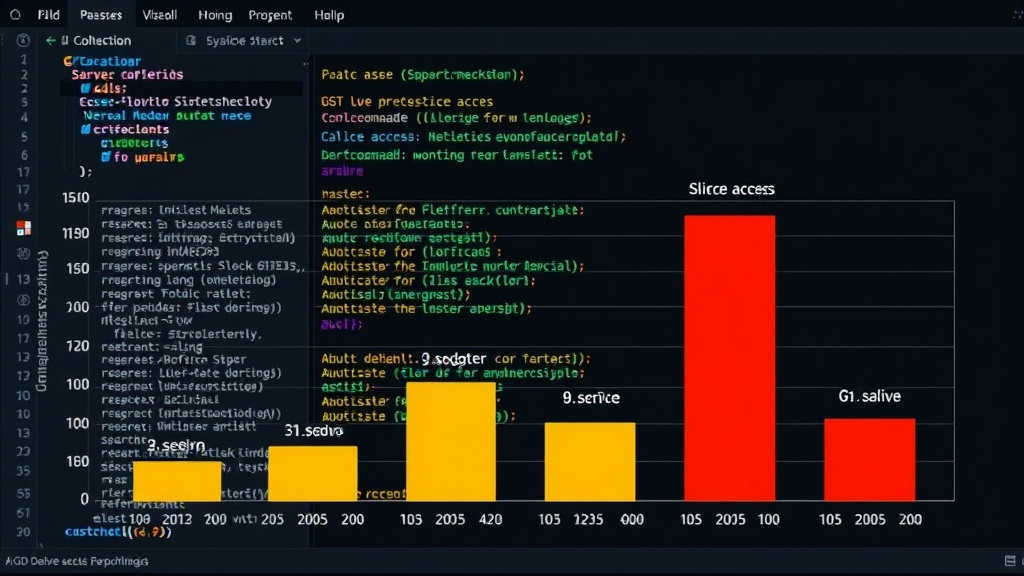Click the purple arolure keyword
The image size is (1024, 576).
pyautogui.click(x=342, y=171)
